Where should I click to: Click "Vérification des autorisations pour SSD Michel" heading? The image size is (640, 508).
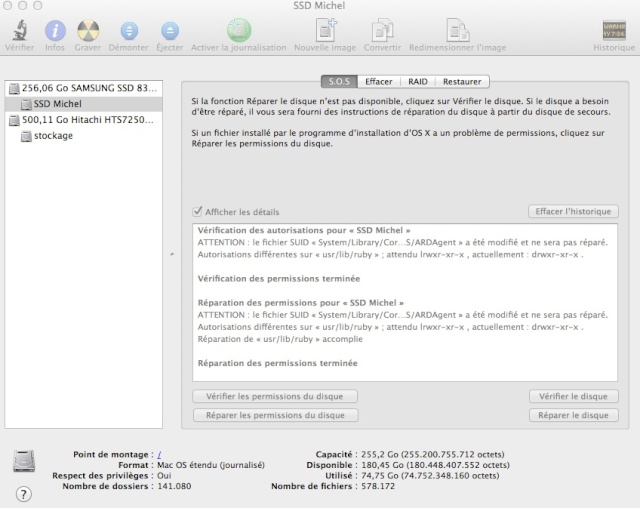pos(304,230)
